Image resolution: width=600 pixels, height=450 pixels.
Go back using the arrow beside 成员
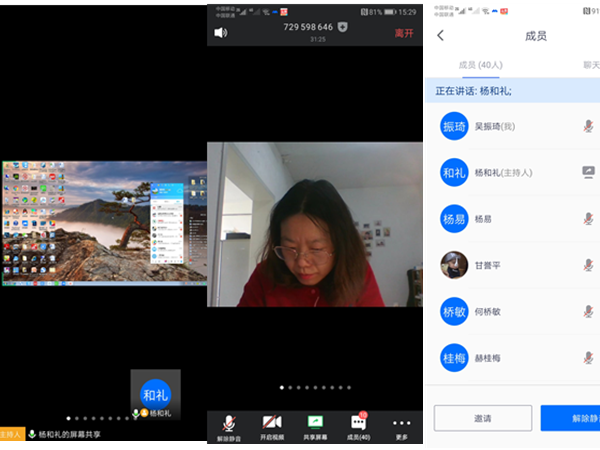point(440,36)
